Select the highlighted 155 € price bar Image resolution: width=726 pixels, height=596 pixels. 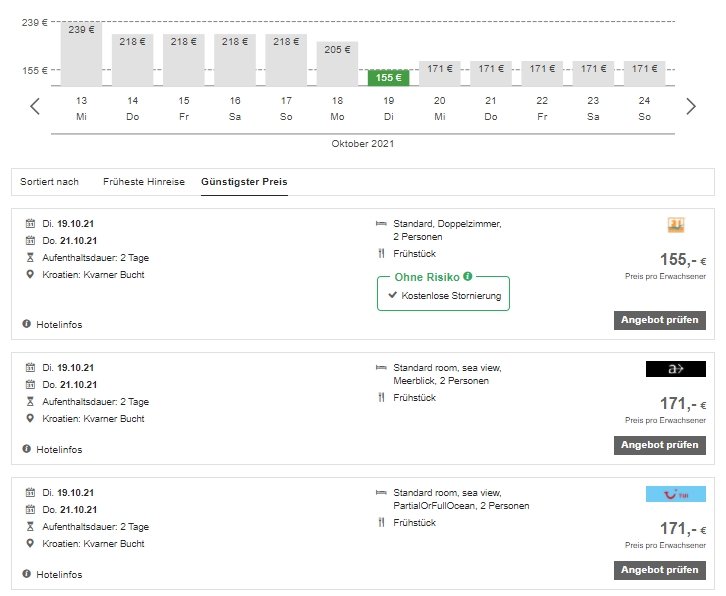[x=389, y=77]
